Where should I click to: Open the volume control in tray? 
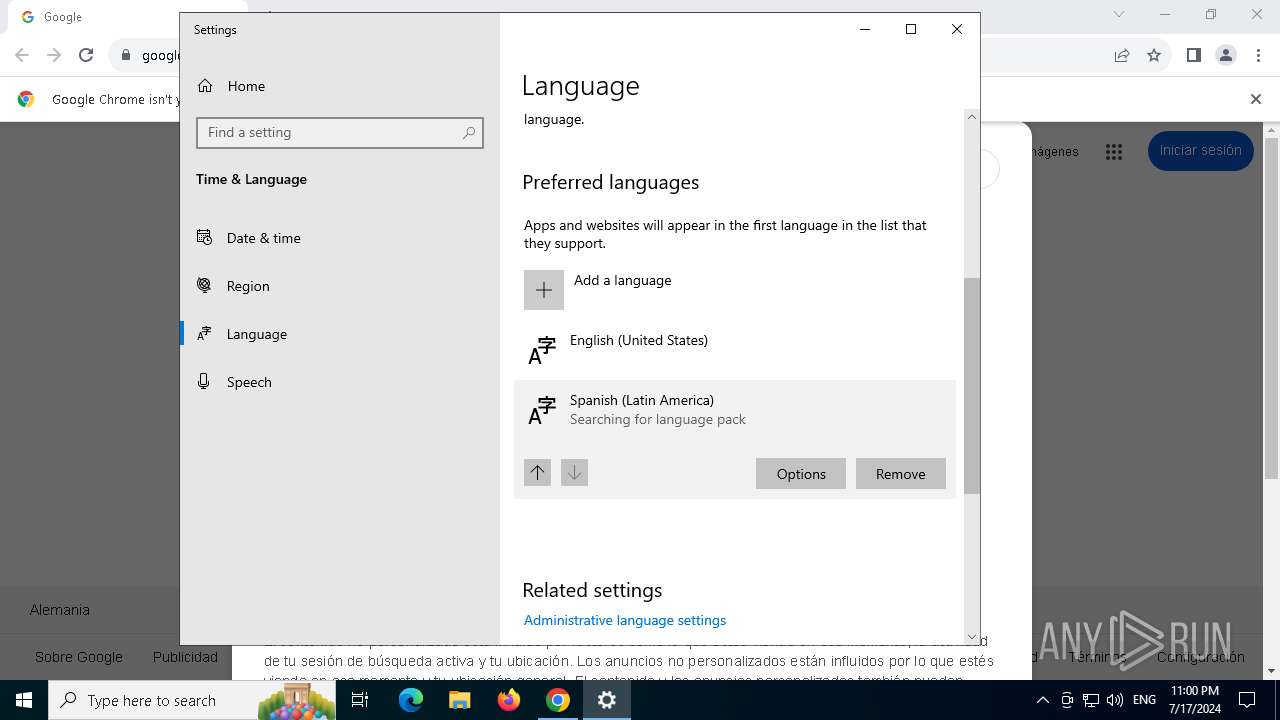(x=1115, y=700)
